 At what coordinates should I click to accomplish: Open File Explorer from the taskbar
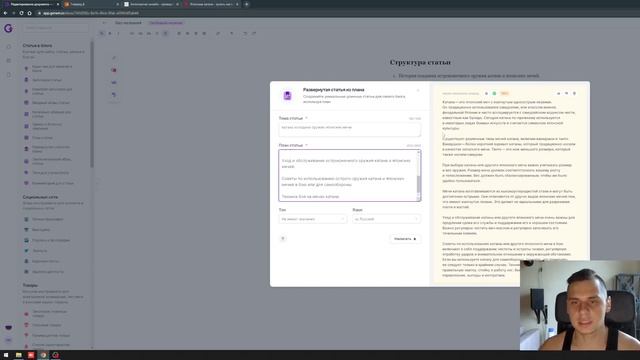pos(18,355)
